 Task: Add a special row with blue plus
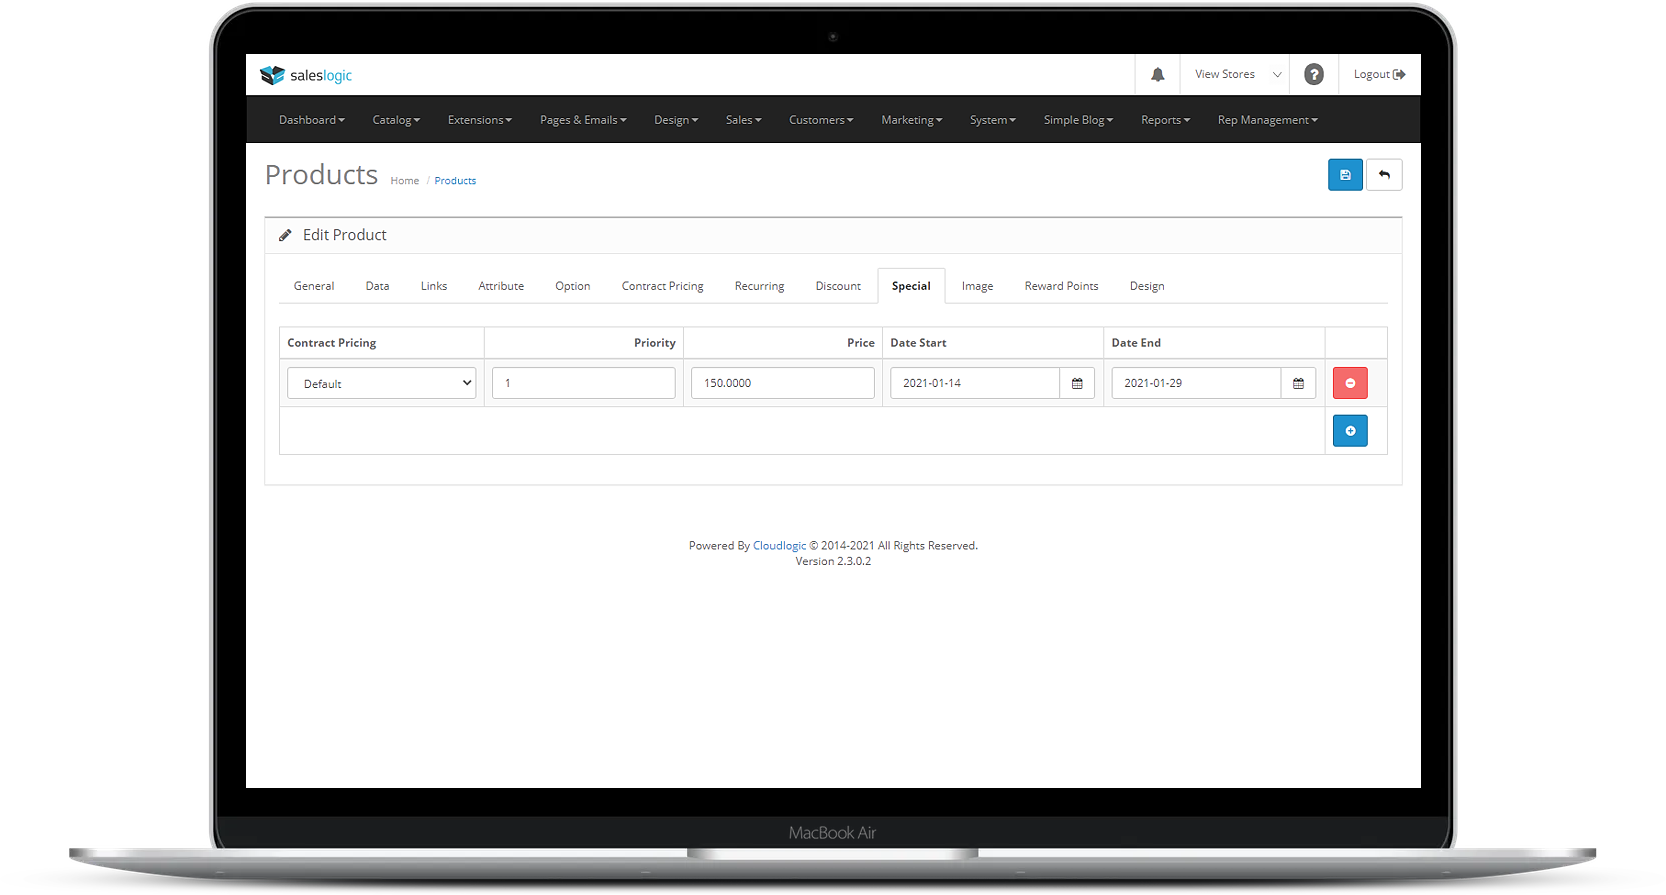pos(1350,431)
